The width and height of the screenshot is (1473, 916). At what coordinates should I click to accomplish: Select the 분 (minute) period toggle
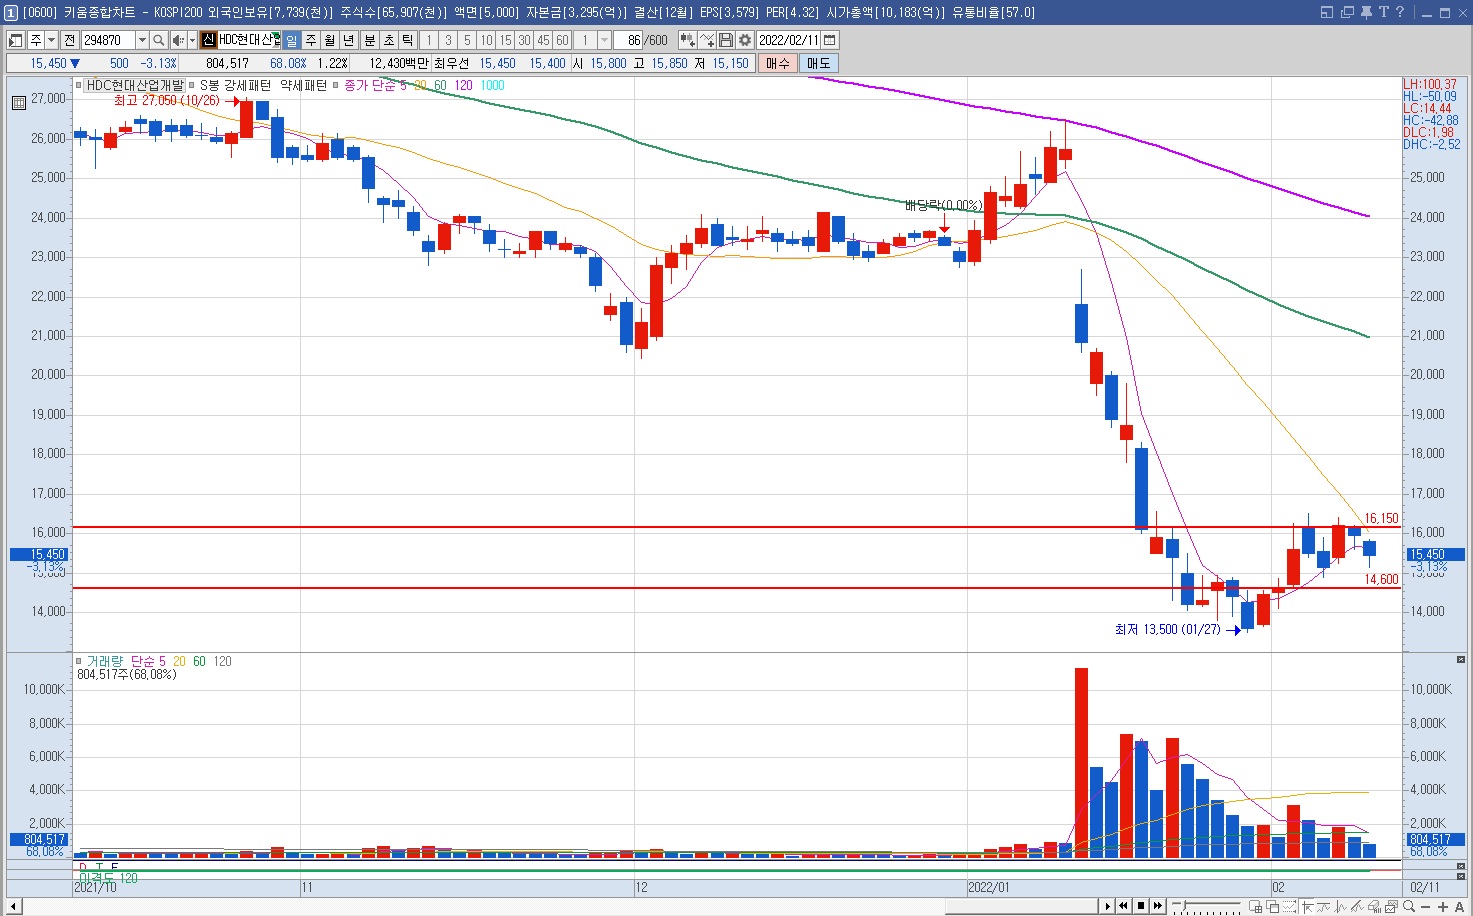[369, 40]
